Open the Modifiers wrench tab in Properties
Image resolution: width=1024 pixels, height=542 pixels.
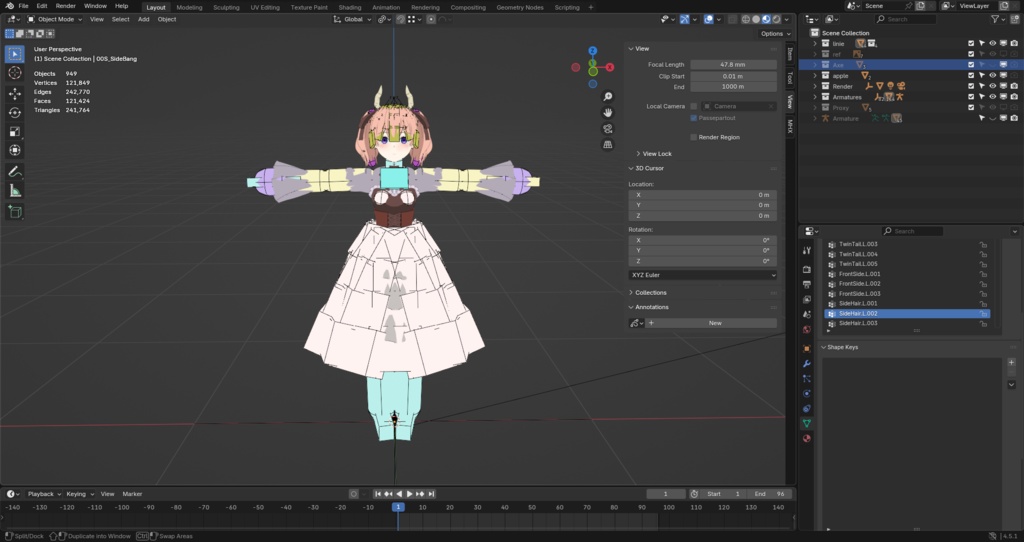807,364
